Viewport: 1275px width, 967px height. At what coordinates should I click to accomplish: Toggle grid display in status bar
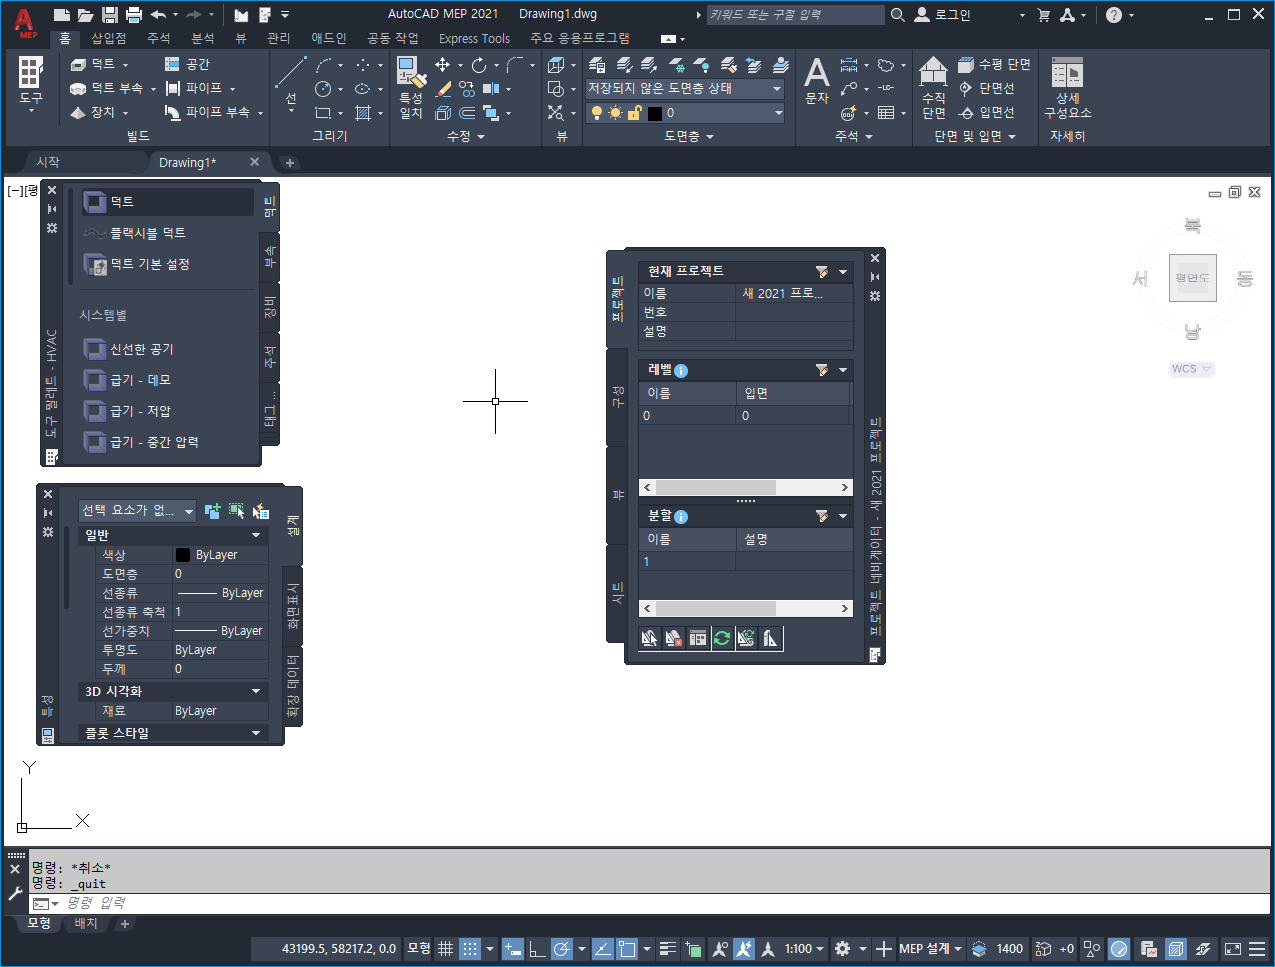[446, 948]
